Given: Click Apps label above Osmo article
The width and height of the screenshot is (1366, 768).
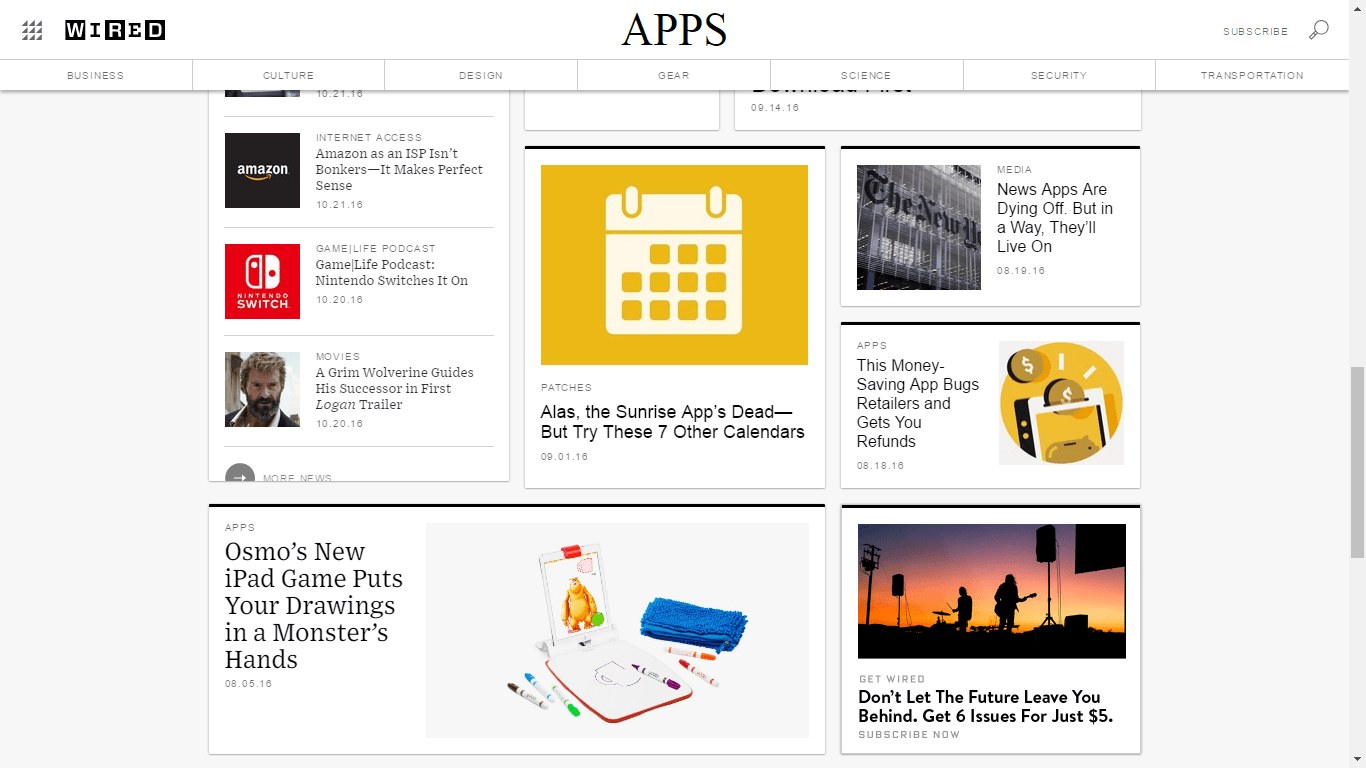Looking at the screenshot, I should [x=240, y=527].
